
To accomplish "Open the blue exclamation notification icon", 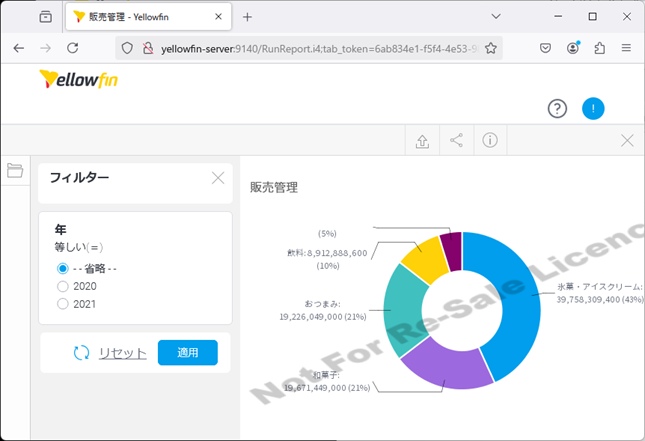I will click(593, 109).
